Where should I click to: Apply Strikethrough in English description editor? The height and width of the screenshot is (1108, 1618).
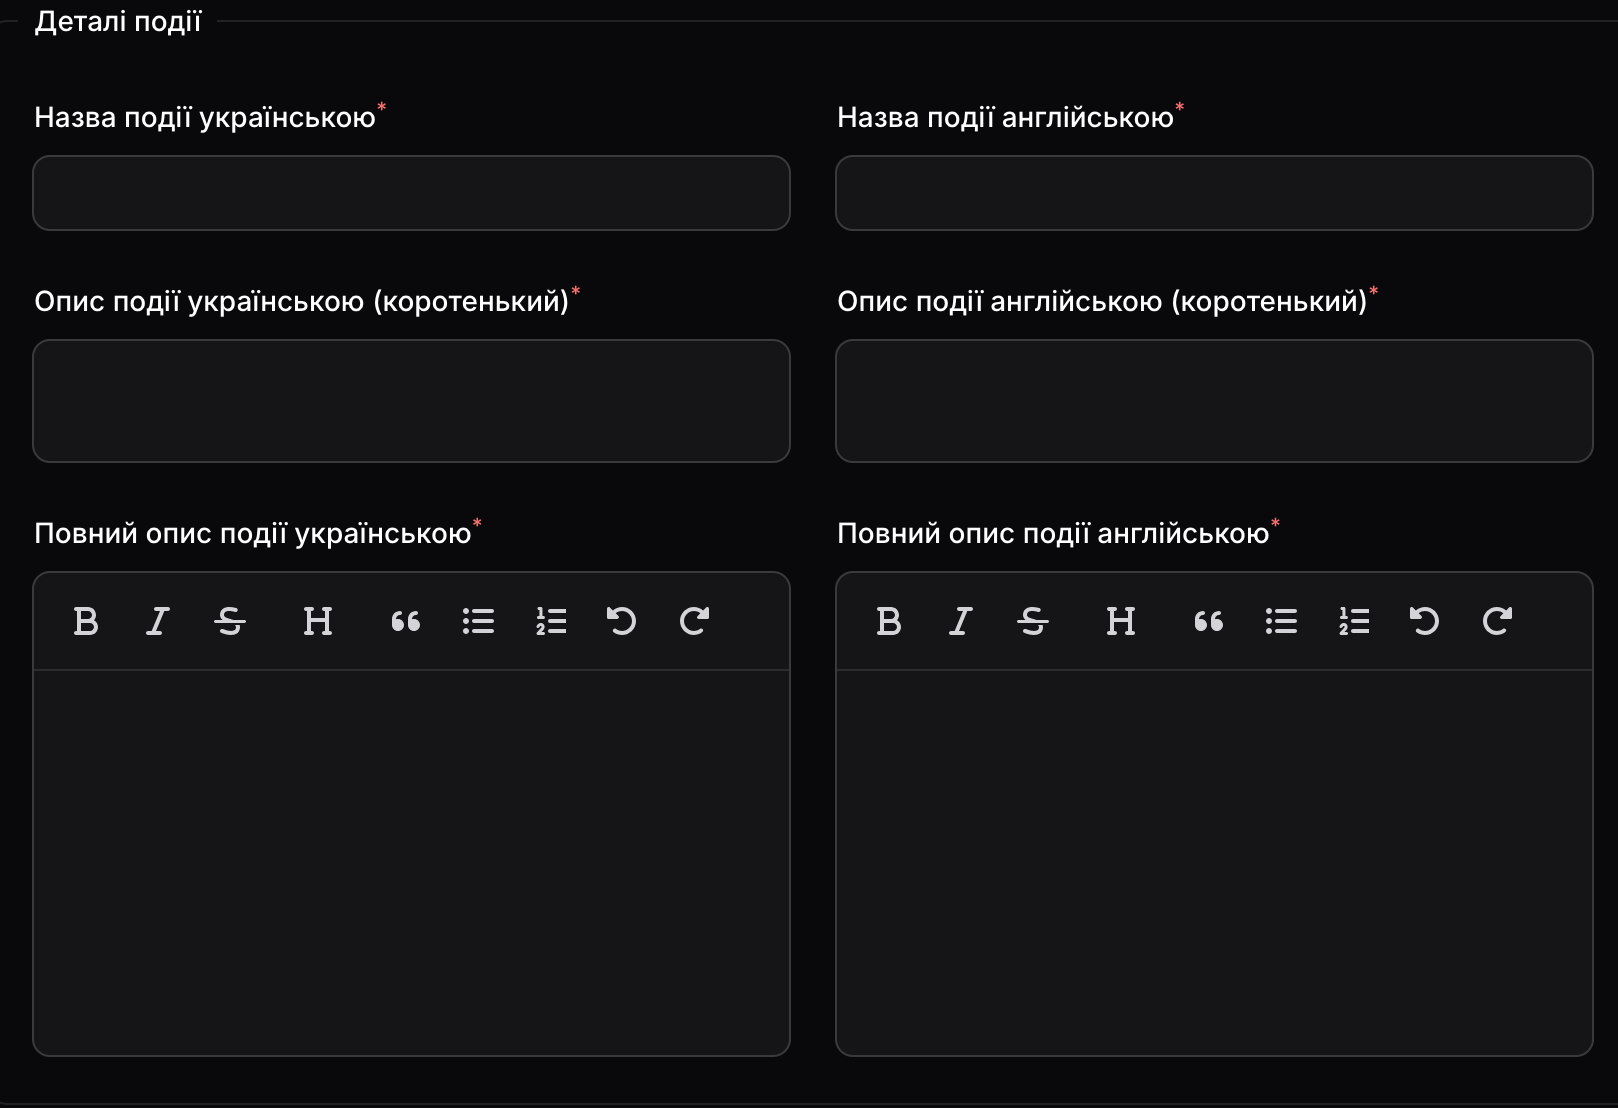click(x=1033, y=621)
